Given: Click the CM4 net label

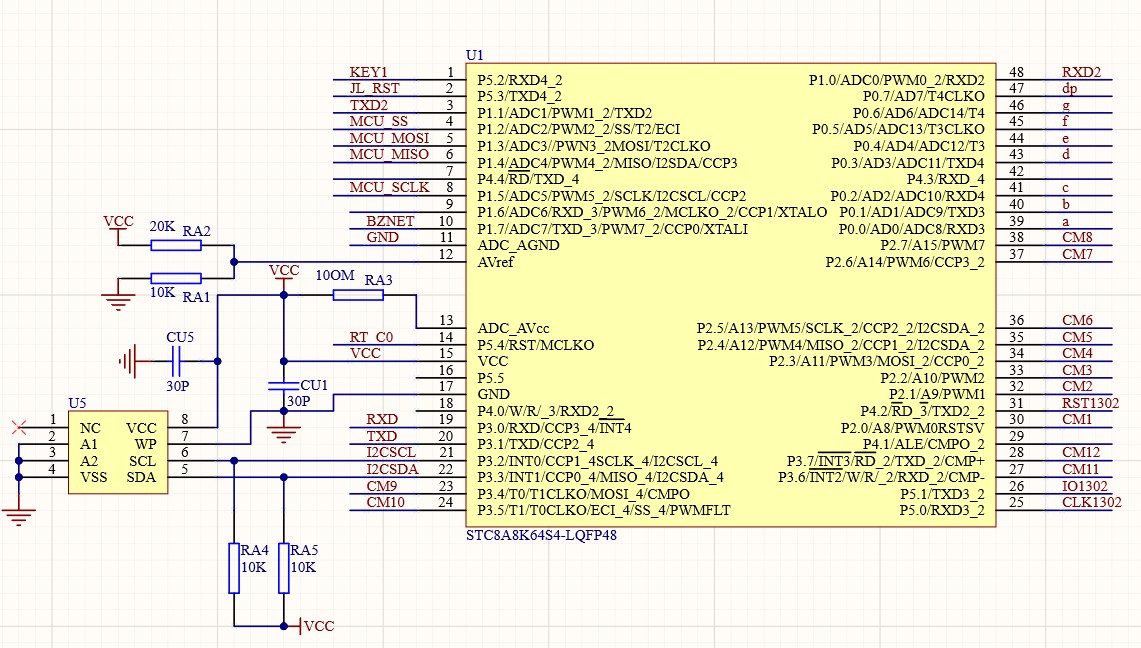Looking at the screenshot, I should [1078, 353].
